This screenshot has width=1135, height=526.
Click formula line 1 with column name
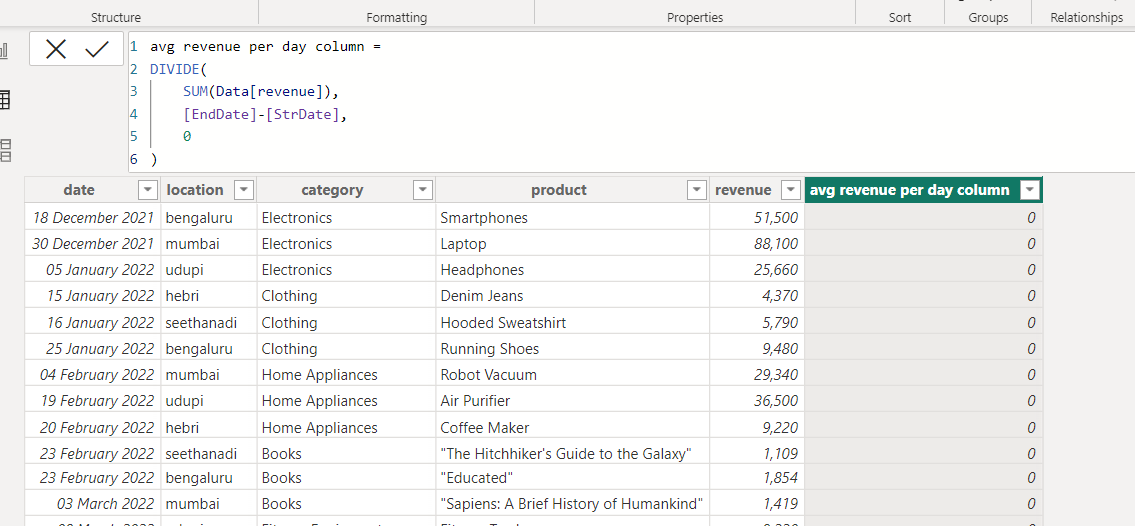tap(266, 47)
